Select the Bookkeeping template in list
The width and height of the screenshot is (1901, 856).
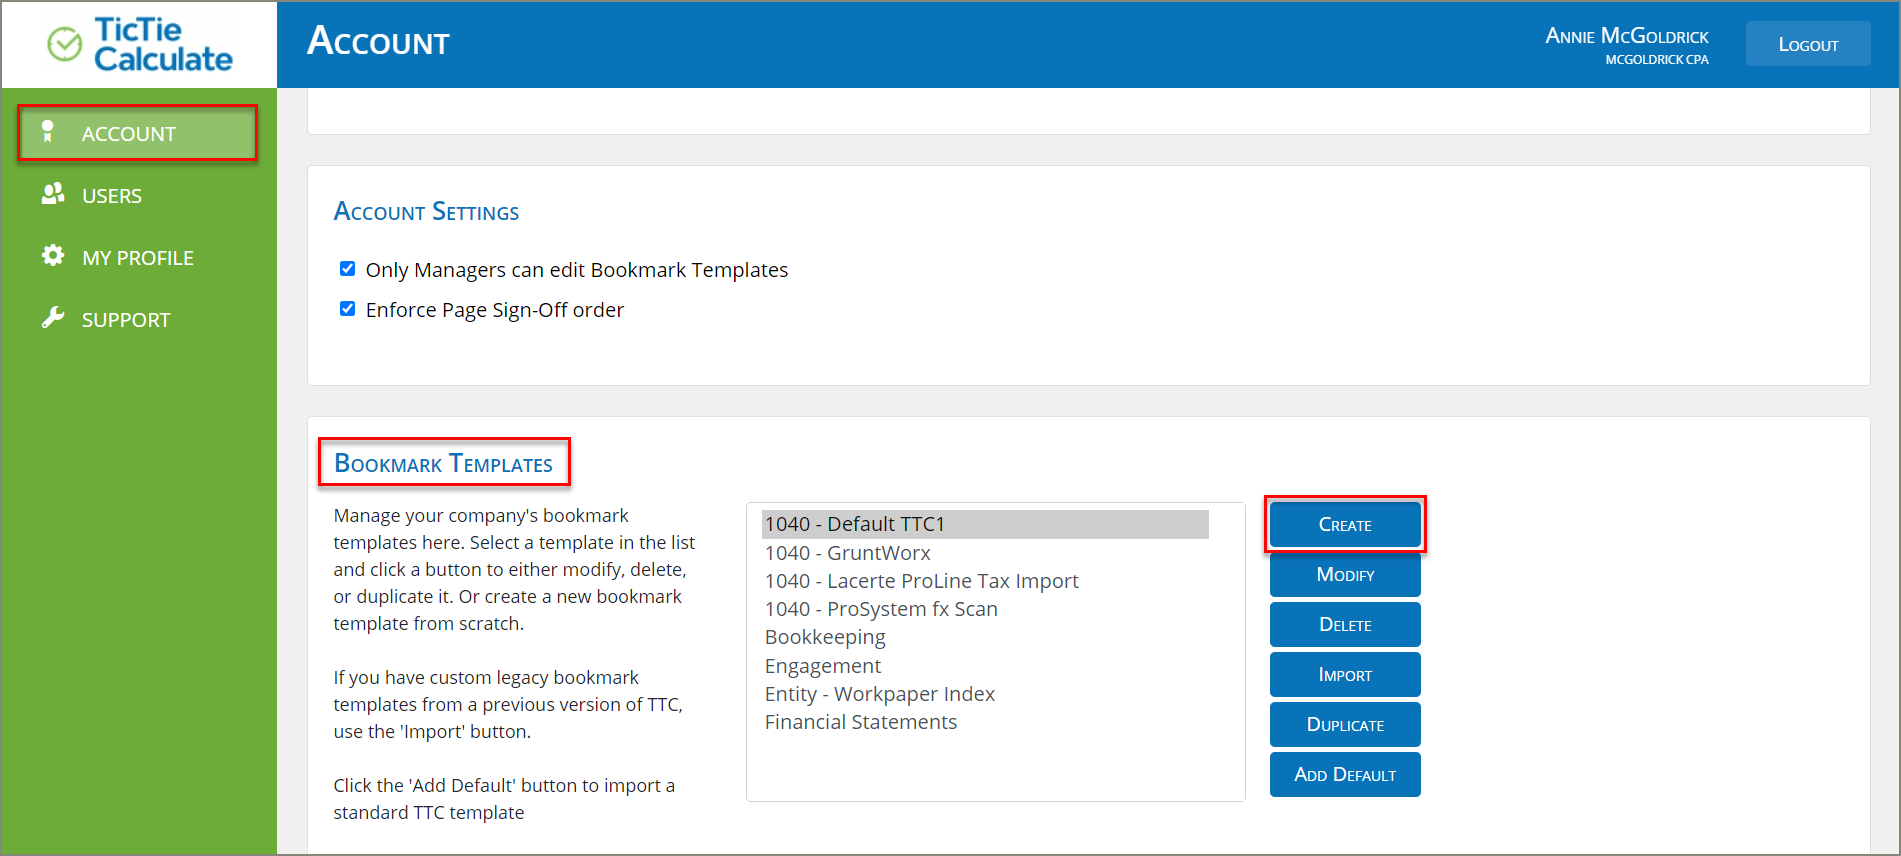pos(825,637)
